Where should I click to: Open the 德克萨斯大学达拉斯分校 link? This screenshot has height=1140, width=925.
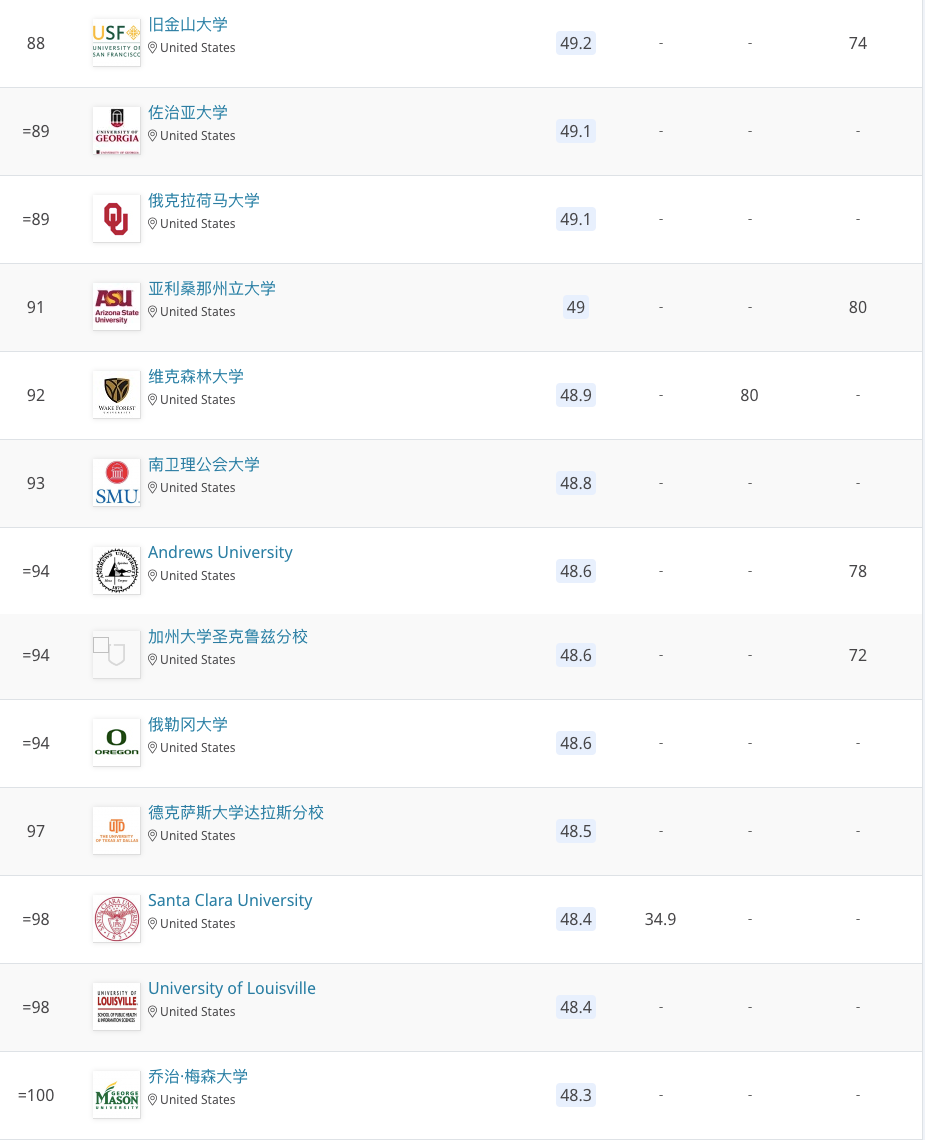pyautogui.click(x=236, y=813)
